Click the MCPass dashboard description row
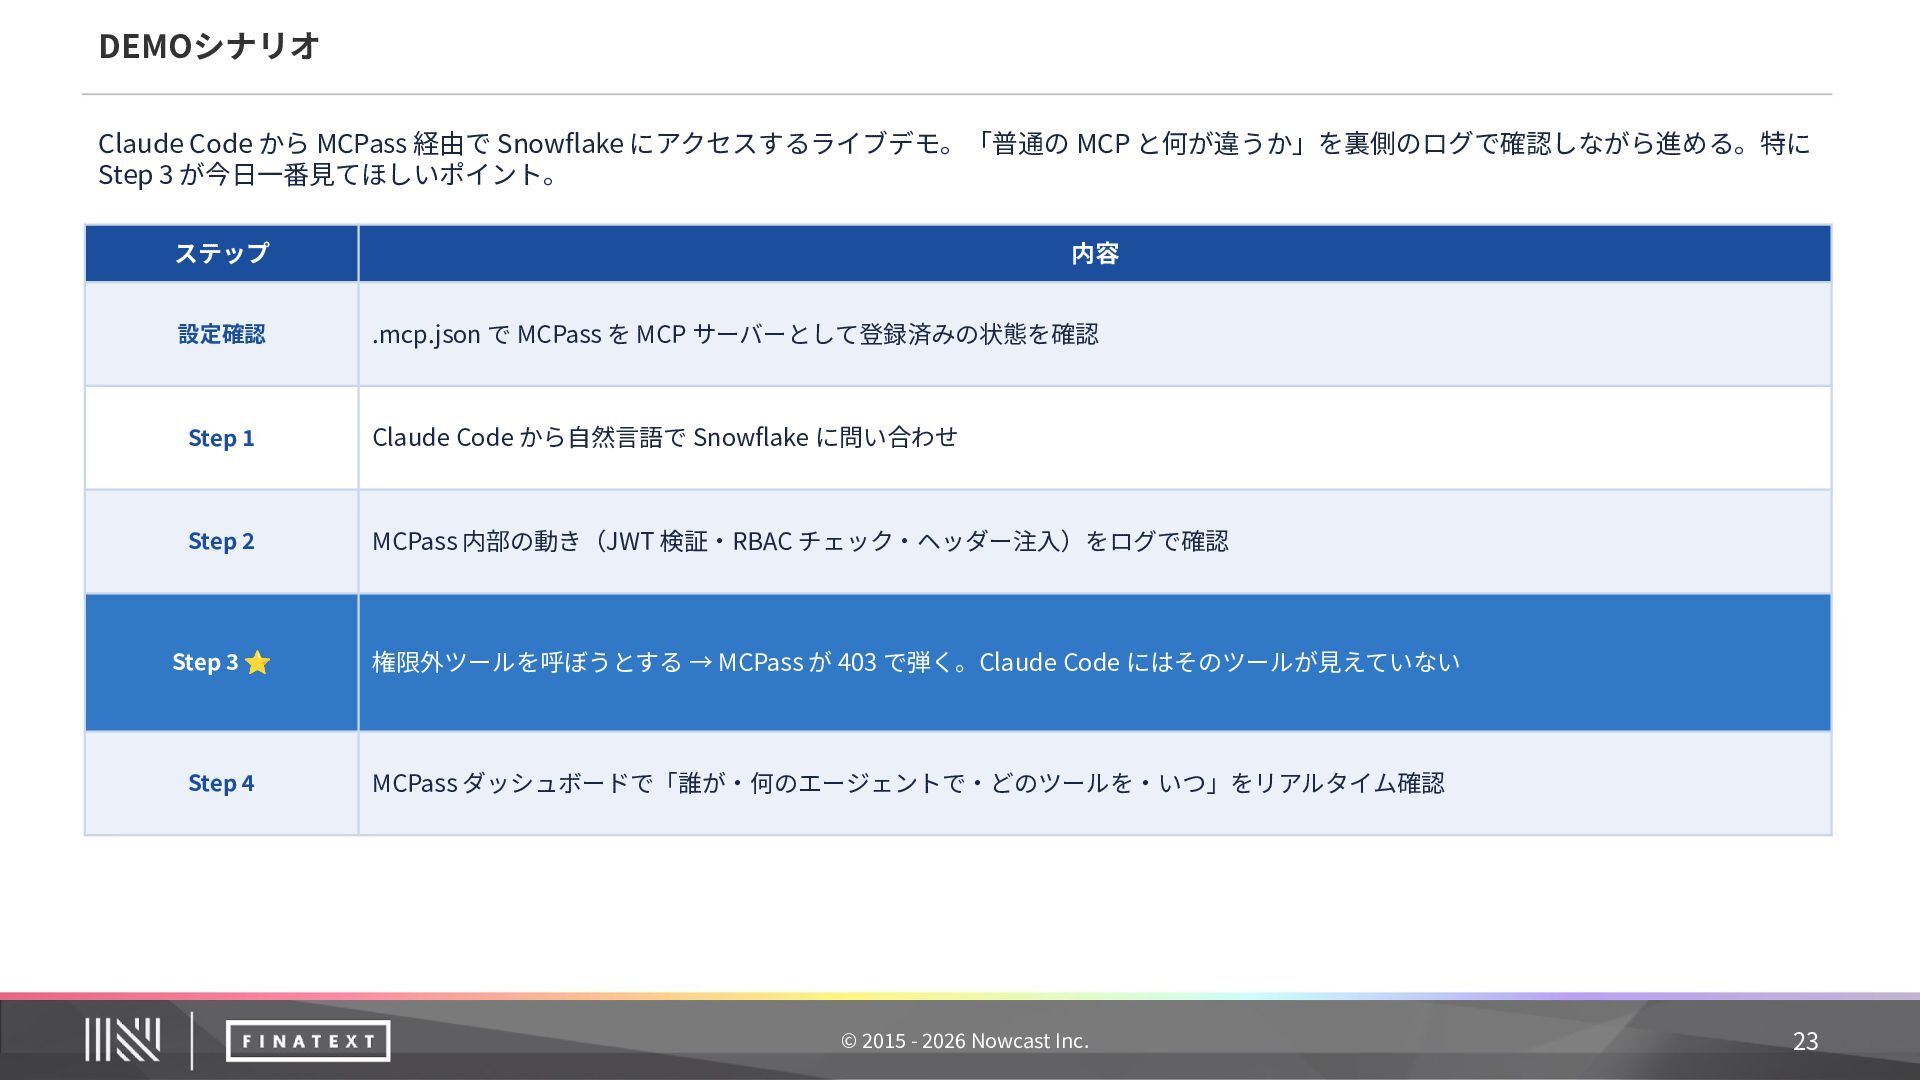 pyautogui.click(x=908, y=783)
